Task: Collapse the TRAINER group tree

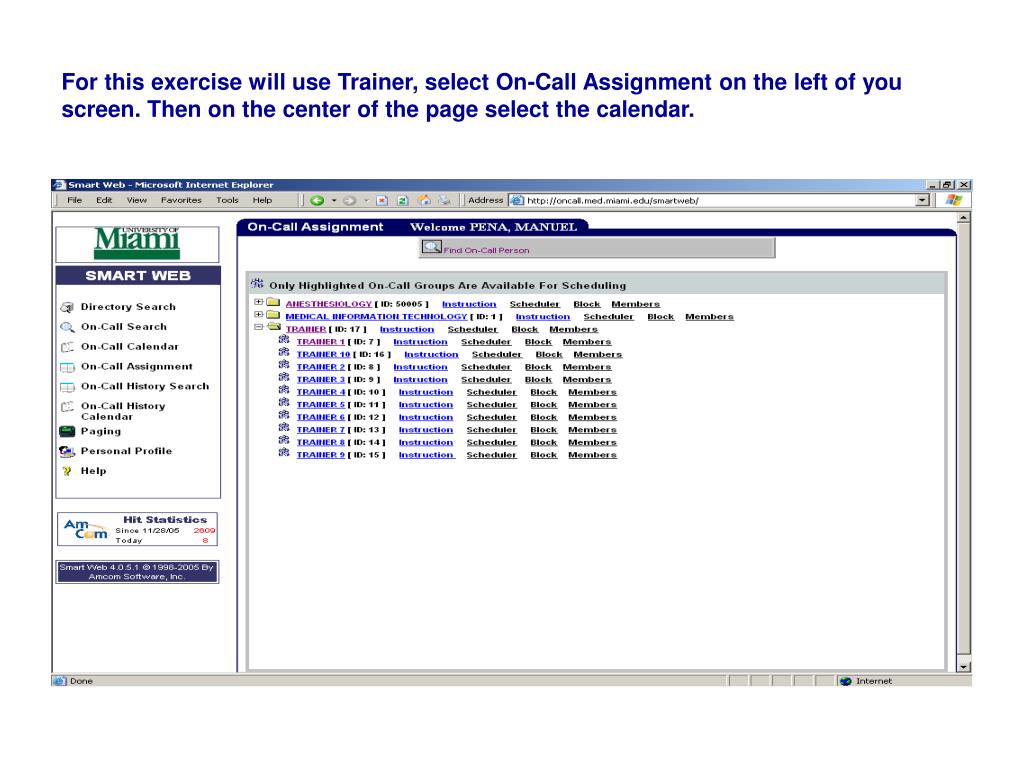Action: [x=259, y=327]
